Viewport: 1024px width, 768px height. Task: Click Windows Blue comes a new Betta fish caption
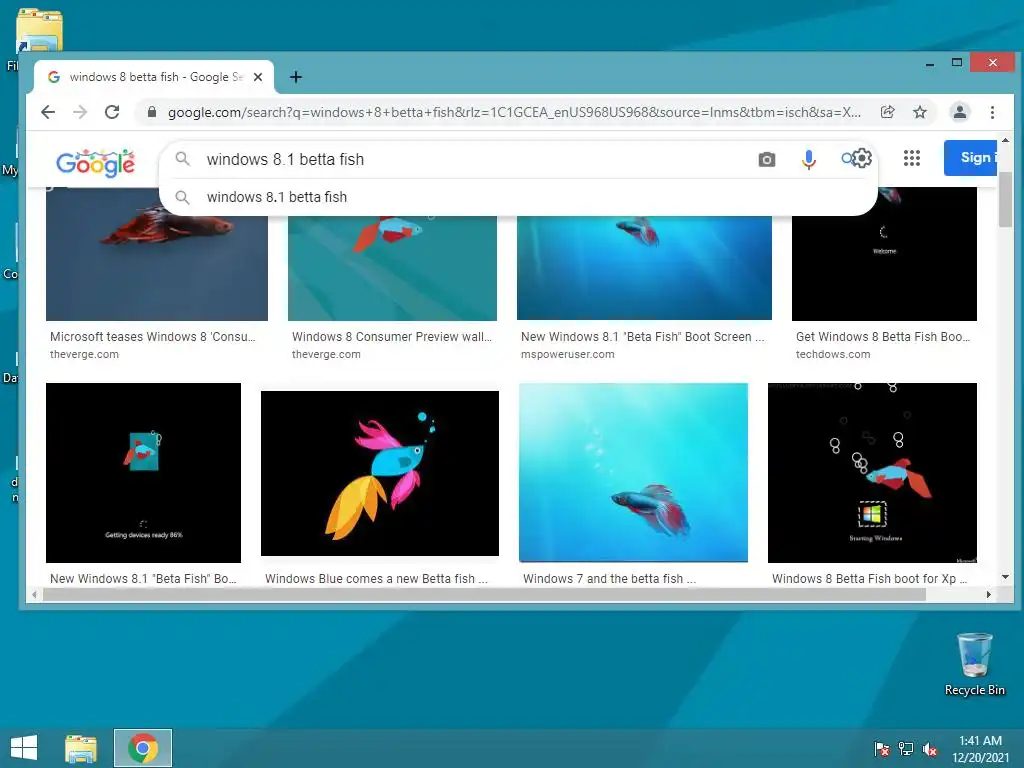point(376,579)
